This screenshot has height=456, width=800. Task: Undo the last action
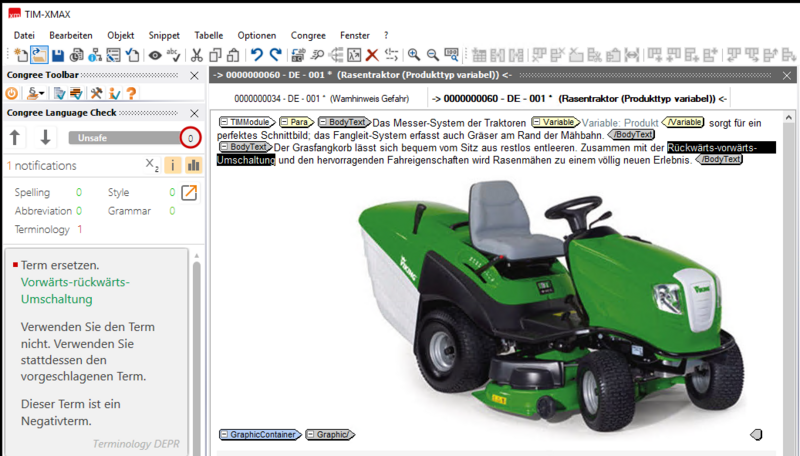[x=257, y=55]
